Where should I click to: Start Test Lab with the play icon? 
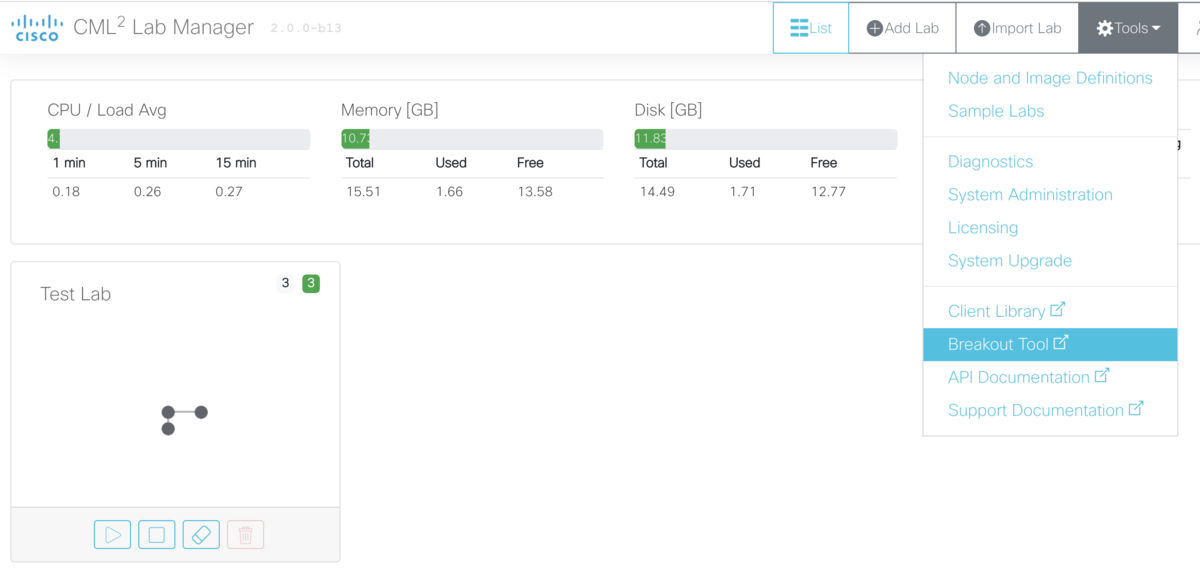click(x=113, y=535)
